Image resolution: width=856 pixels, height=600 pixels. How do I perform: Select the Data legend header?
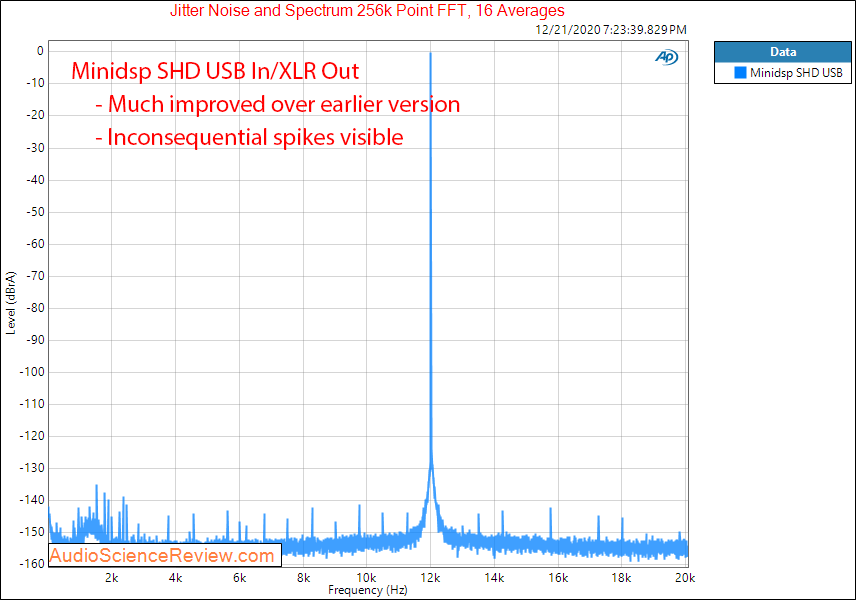pos(782,52)
